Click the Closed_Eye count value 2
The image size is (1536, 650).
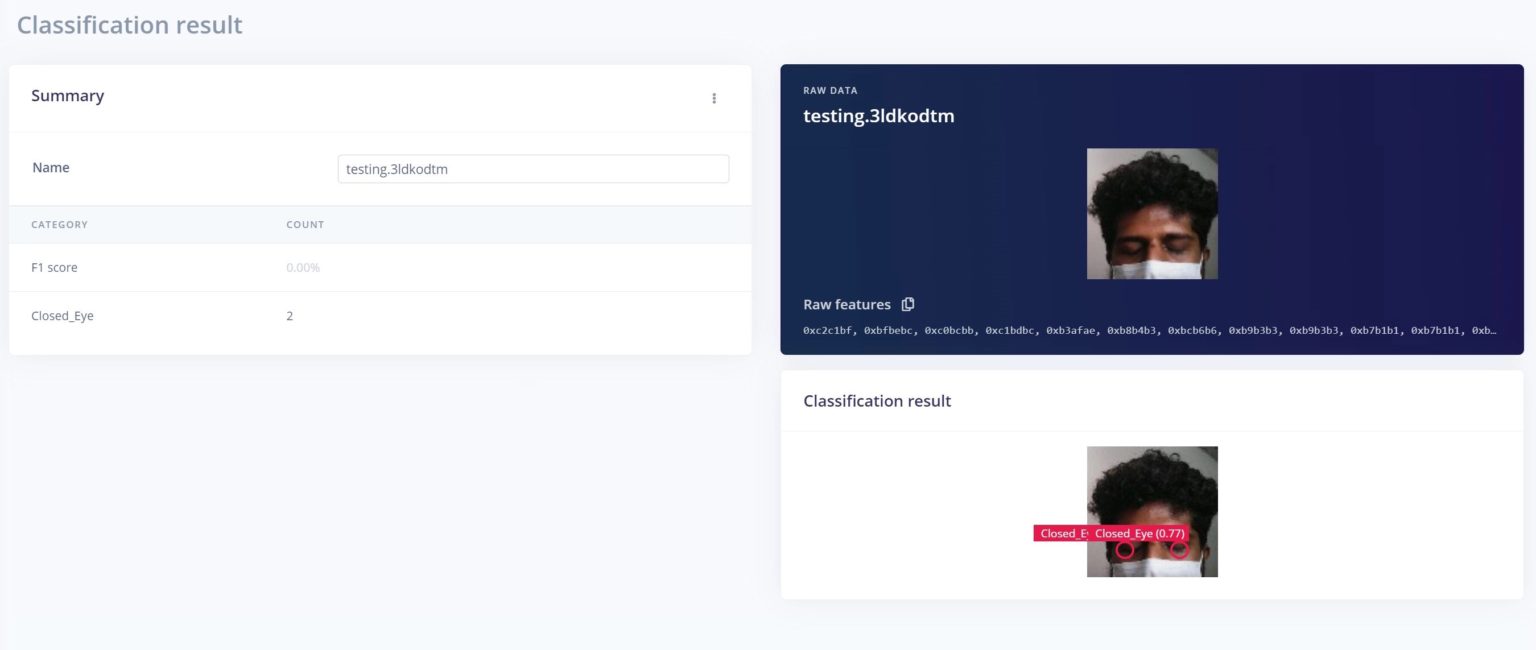(x=290, y=316)
